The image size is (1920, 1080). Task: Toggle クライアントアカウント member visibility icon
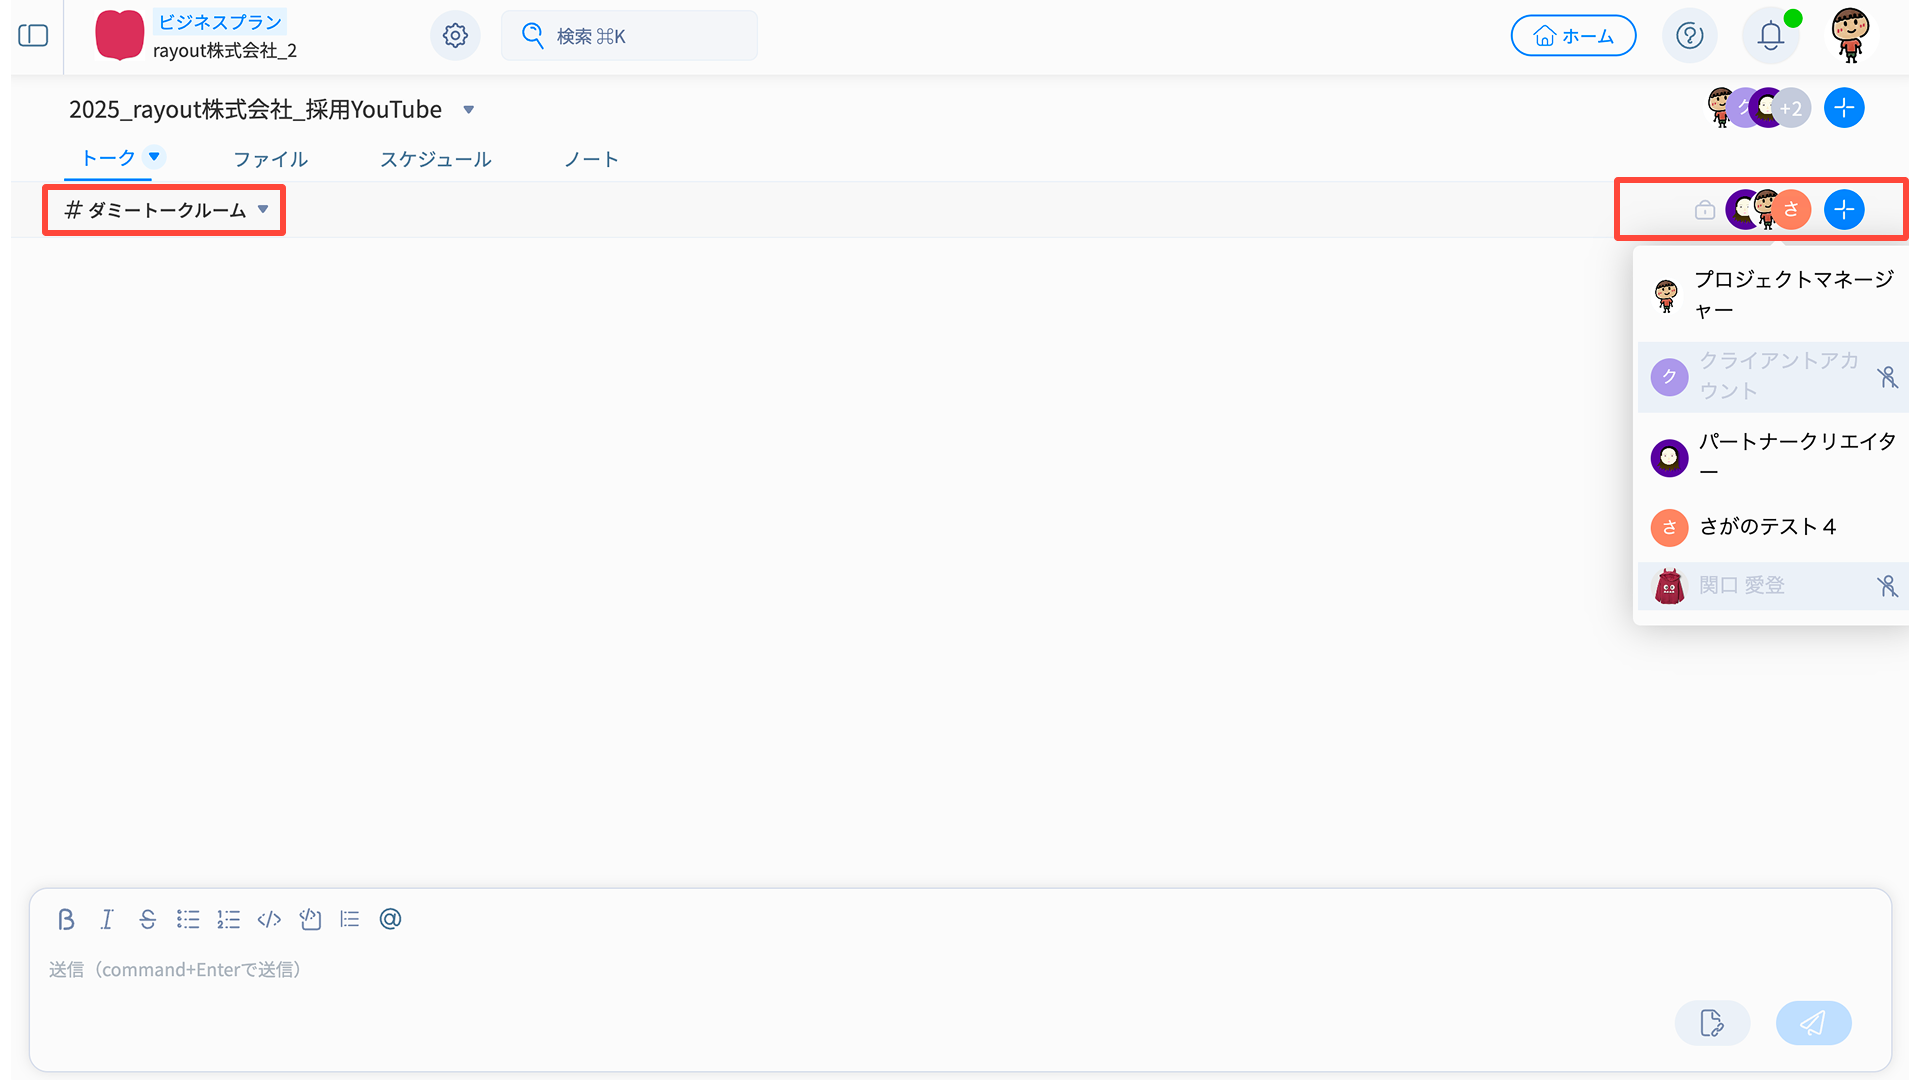point(1886,377)
